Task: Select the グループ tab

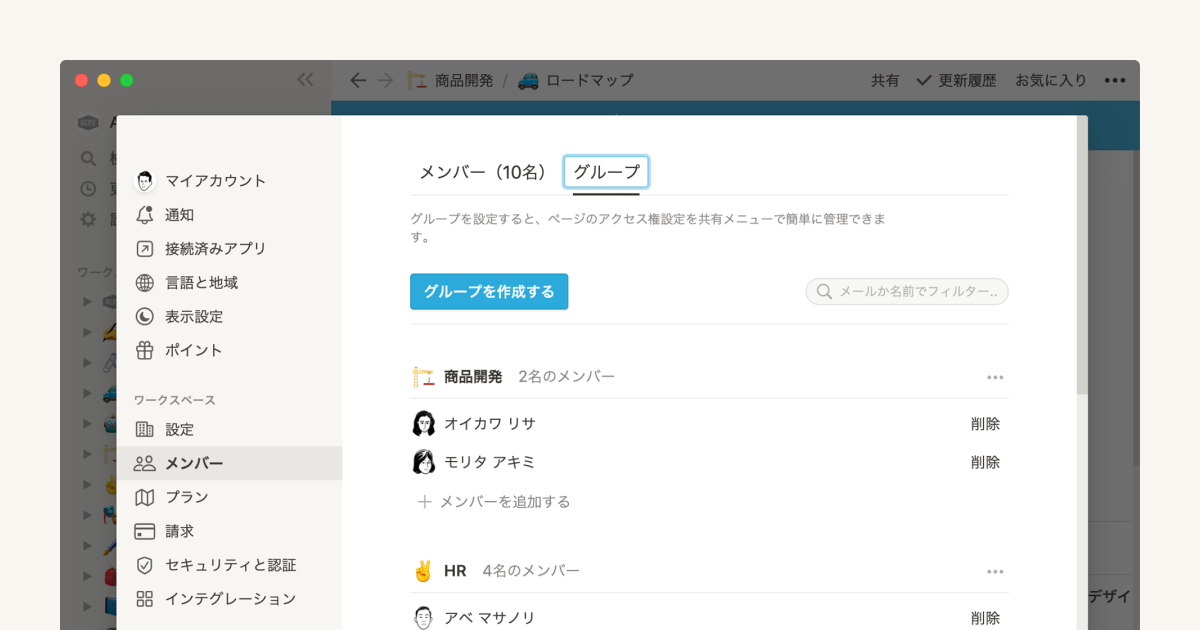Action: pos(606,172)
